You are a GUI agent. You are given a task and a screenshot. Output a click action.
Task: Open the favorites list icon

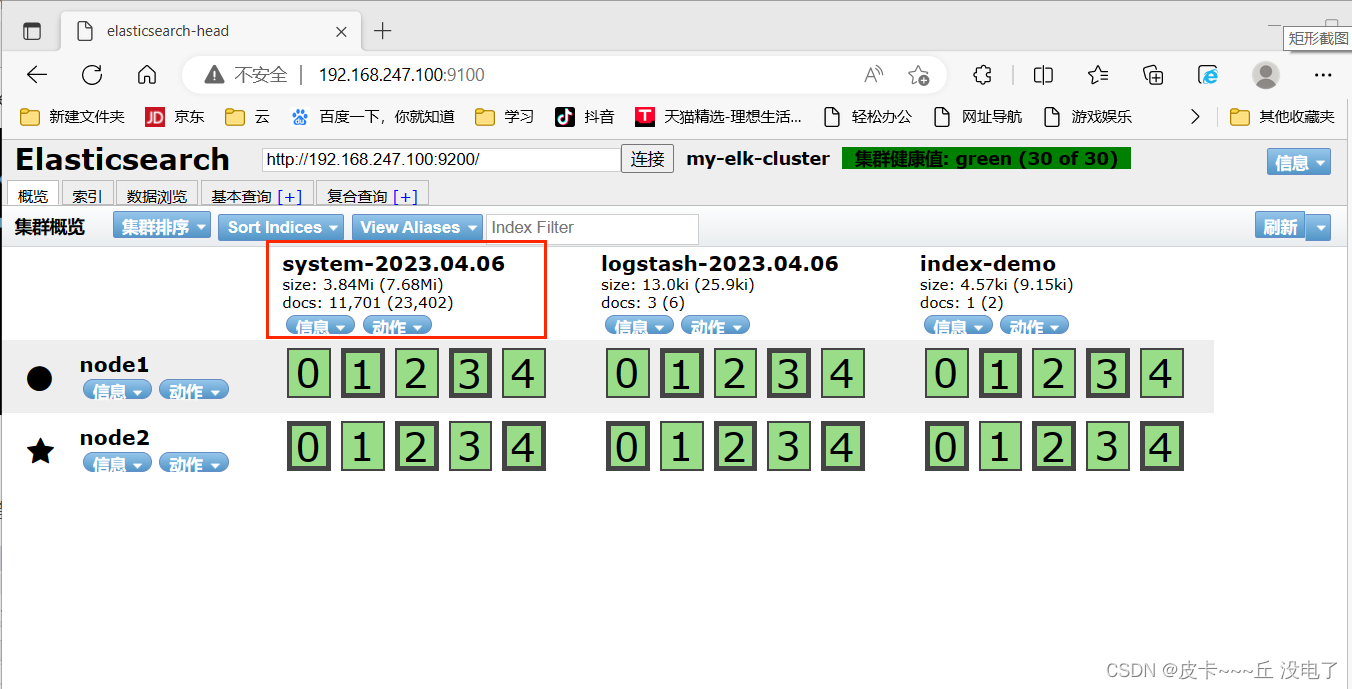tap(1098, 75)
